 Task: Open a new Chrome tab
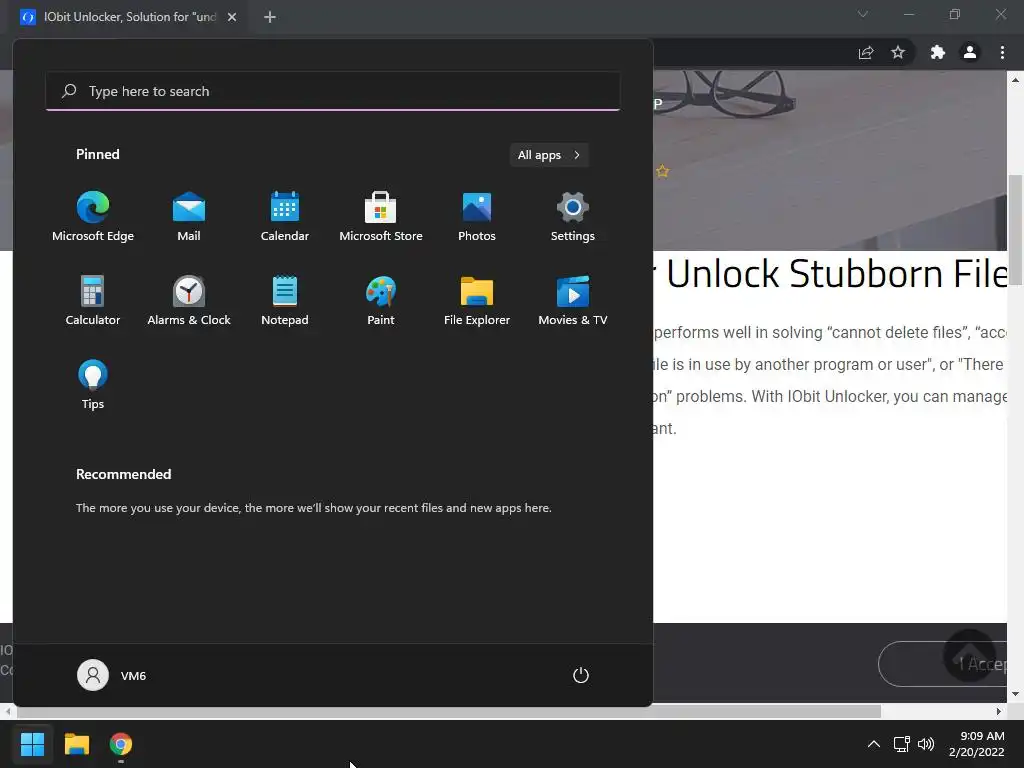[270, 17]
